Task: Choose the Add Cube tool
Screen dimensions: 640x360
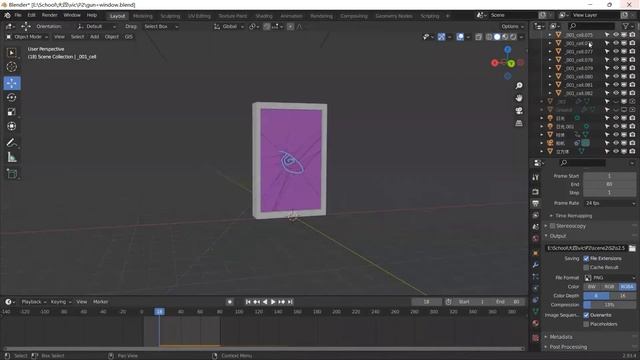Action: (x=12, y=173)
